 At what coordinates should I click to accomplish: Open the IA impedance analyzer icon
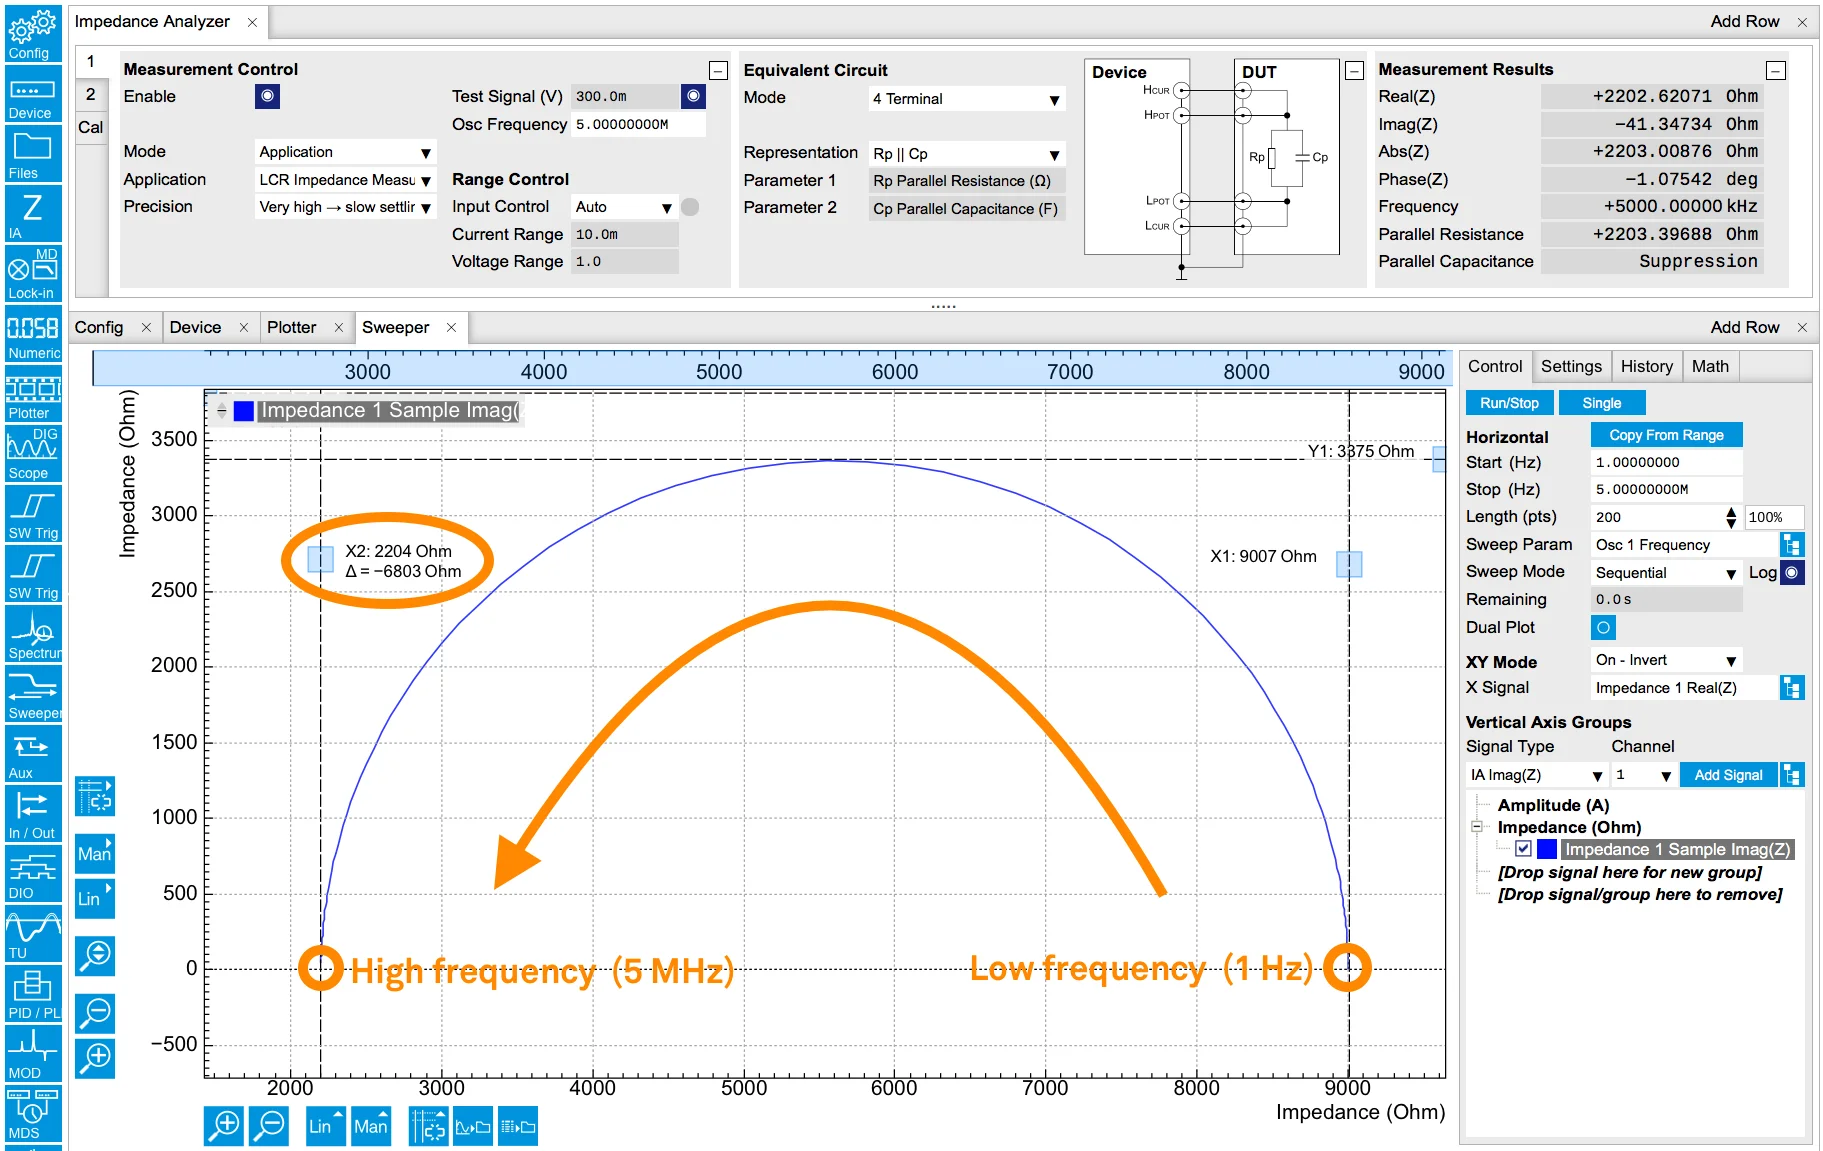click(33, 214)
